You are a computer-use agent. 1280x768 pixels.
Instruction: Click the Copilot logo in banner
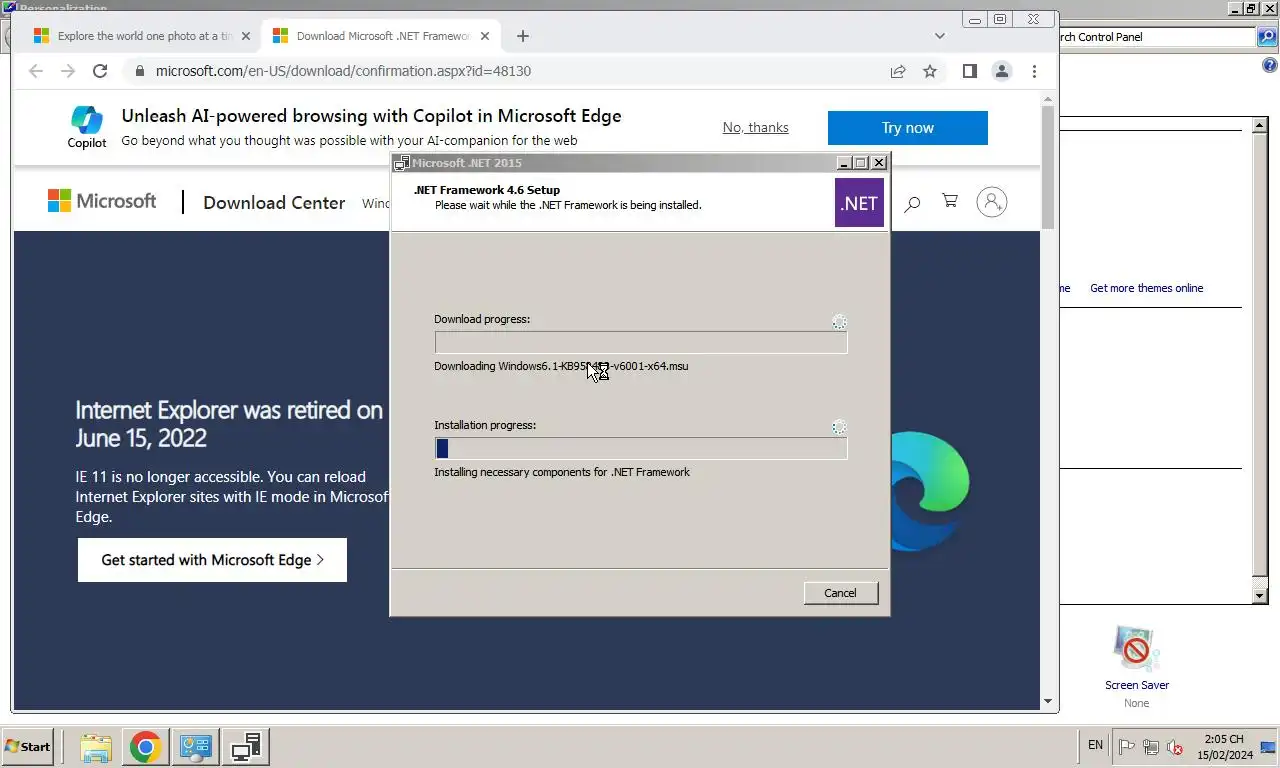[x=87, y=127]
